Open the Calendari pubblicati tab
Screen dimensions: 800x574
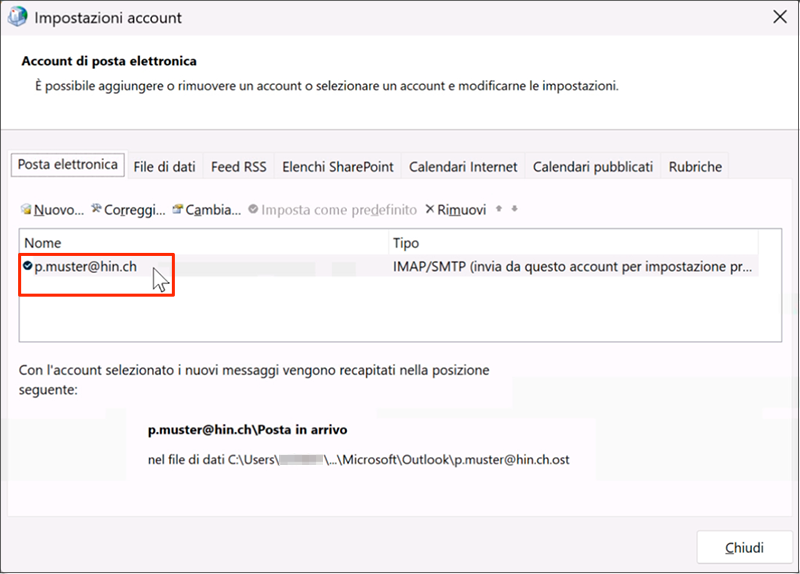pyautogui.click(x=593, y=167)
